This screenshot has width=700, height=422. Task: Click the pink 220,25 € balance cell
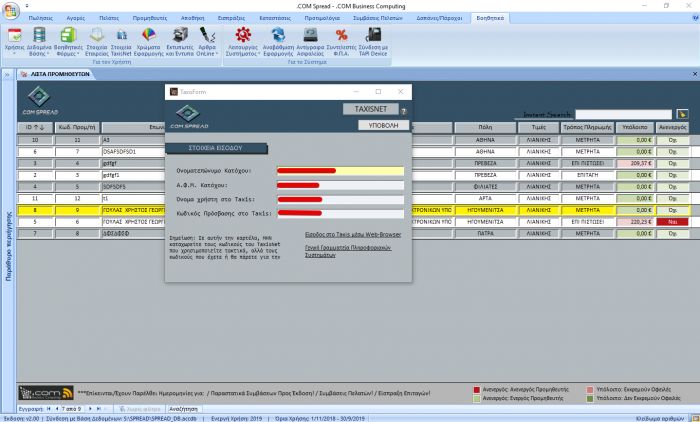(x=634, y=221)
